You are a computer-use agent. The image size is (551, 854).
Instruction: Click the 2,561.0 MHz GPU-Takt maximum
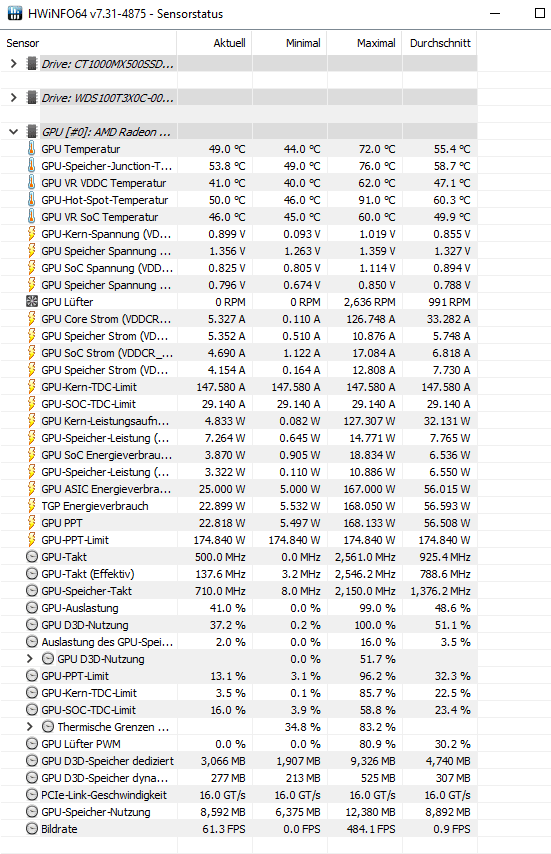(365, 557)
